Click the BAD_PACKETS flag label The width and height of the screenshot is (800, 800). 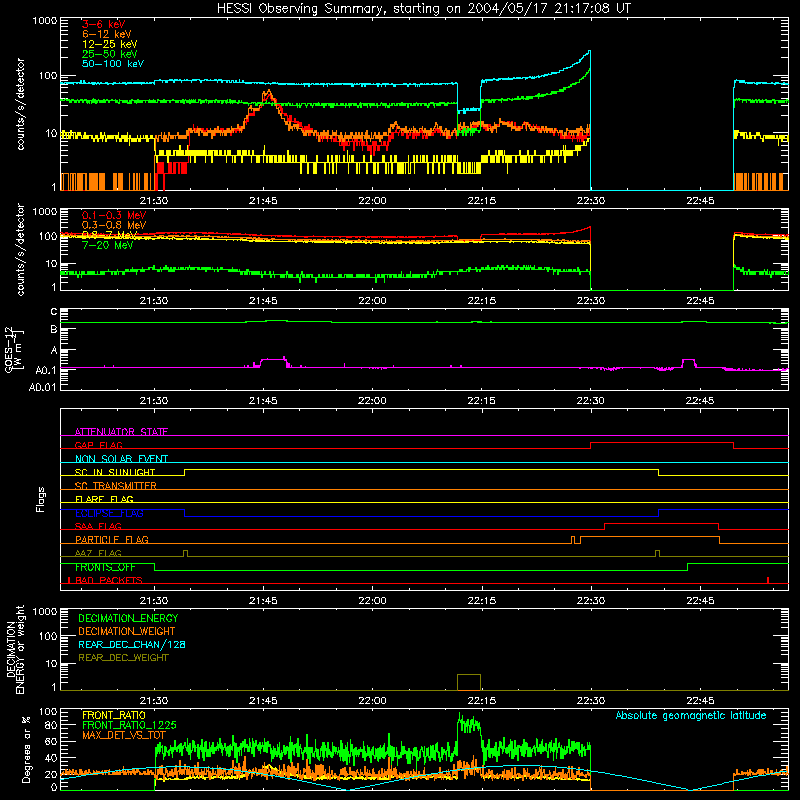tap(109, 580)
